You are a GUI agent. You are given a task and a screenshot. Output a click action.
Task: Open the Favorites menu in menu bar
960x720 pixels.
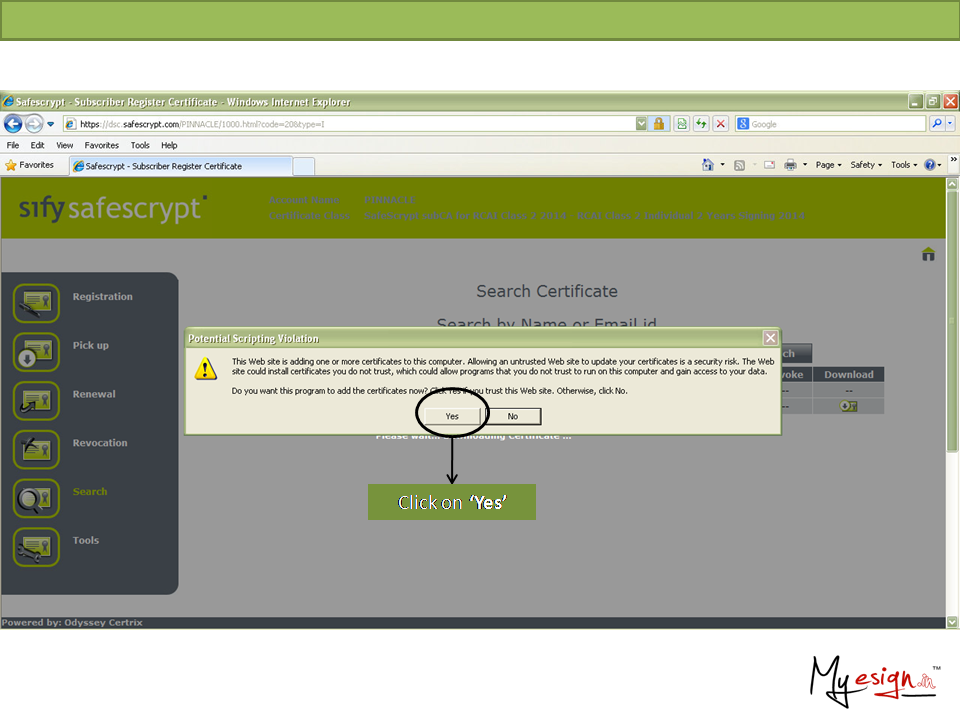101,145
